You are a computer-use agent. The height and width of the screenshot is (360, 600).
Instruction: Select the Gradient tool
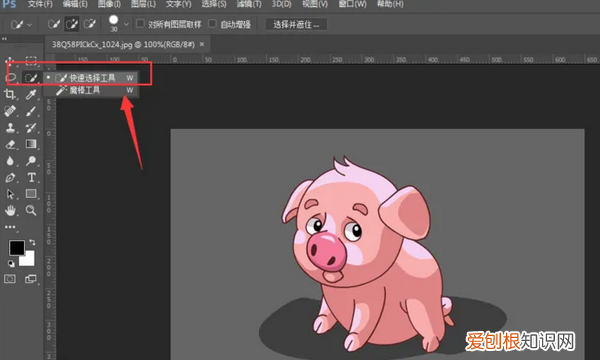[31, 144]
